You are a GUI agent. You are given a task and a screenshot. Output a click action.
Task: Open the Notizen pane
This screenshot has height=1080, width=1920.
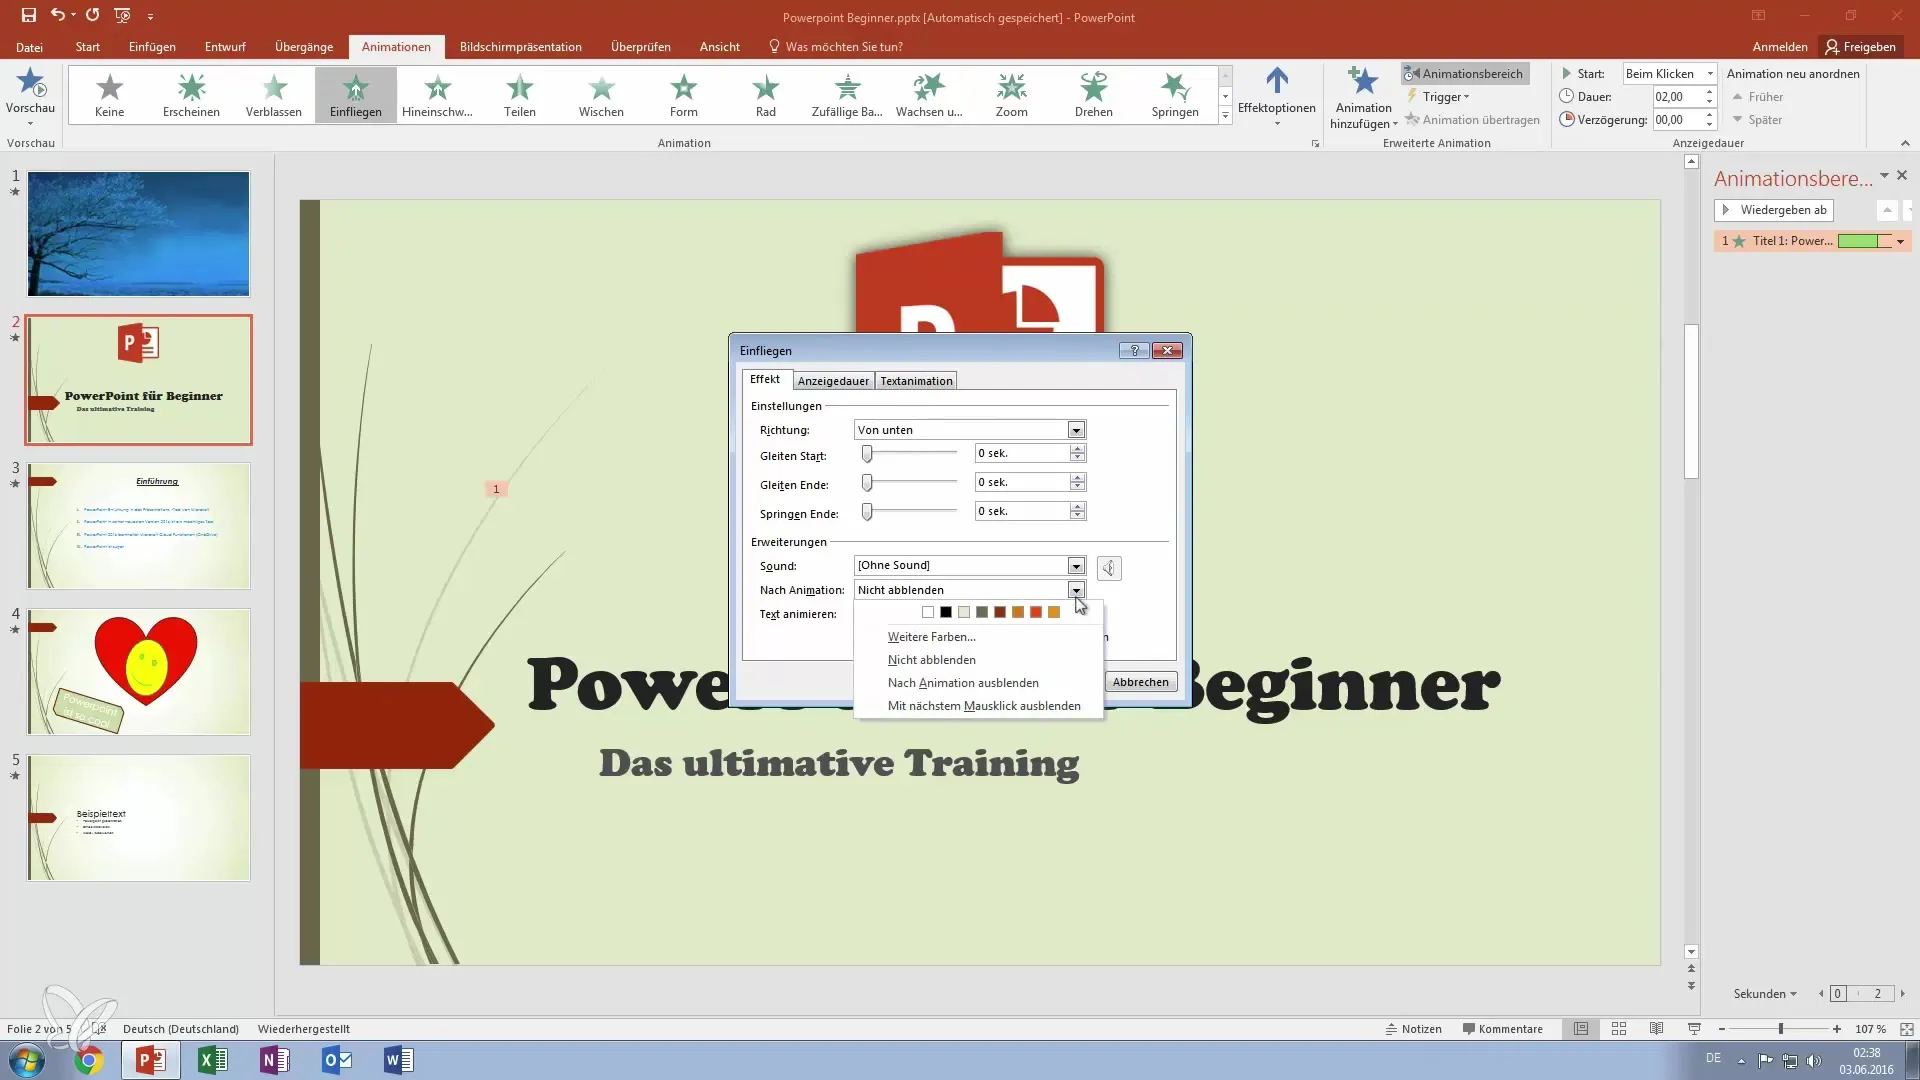[x=1413, y=1028]
